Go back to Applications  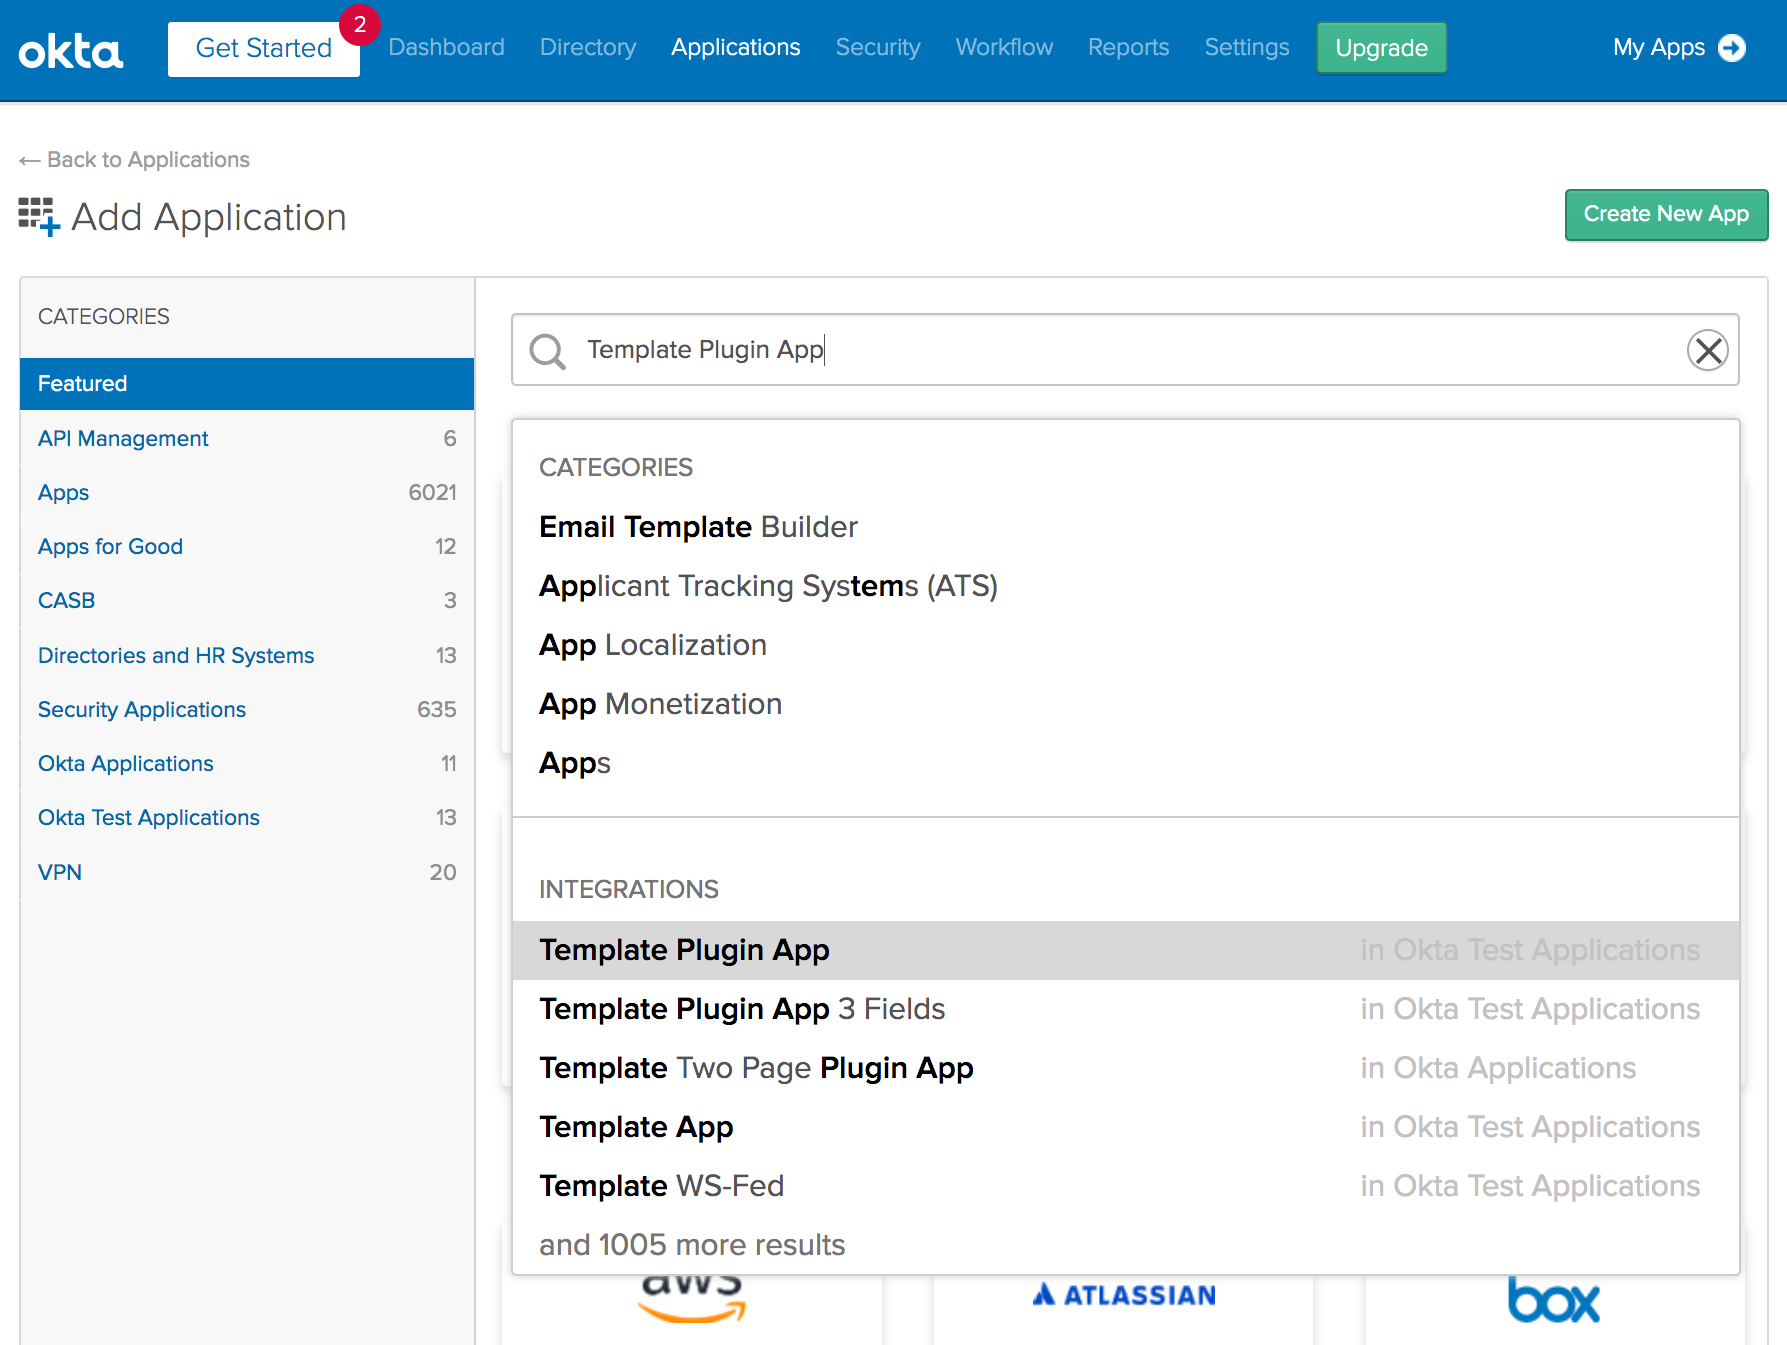pyautogui.click(x=134, y=160)
